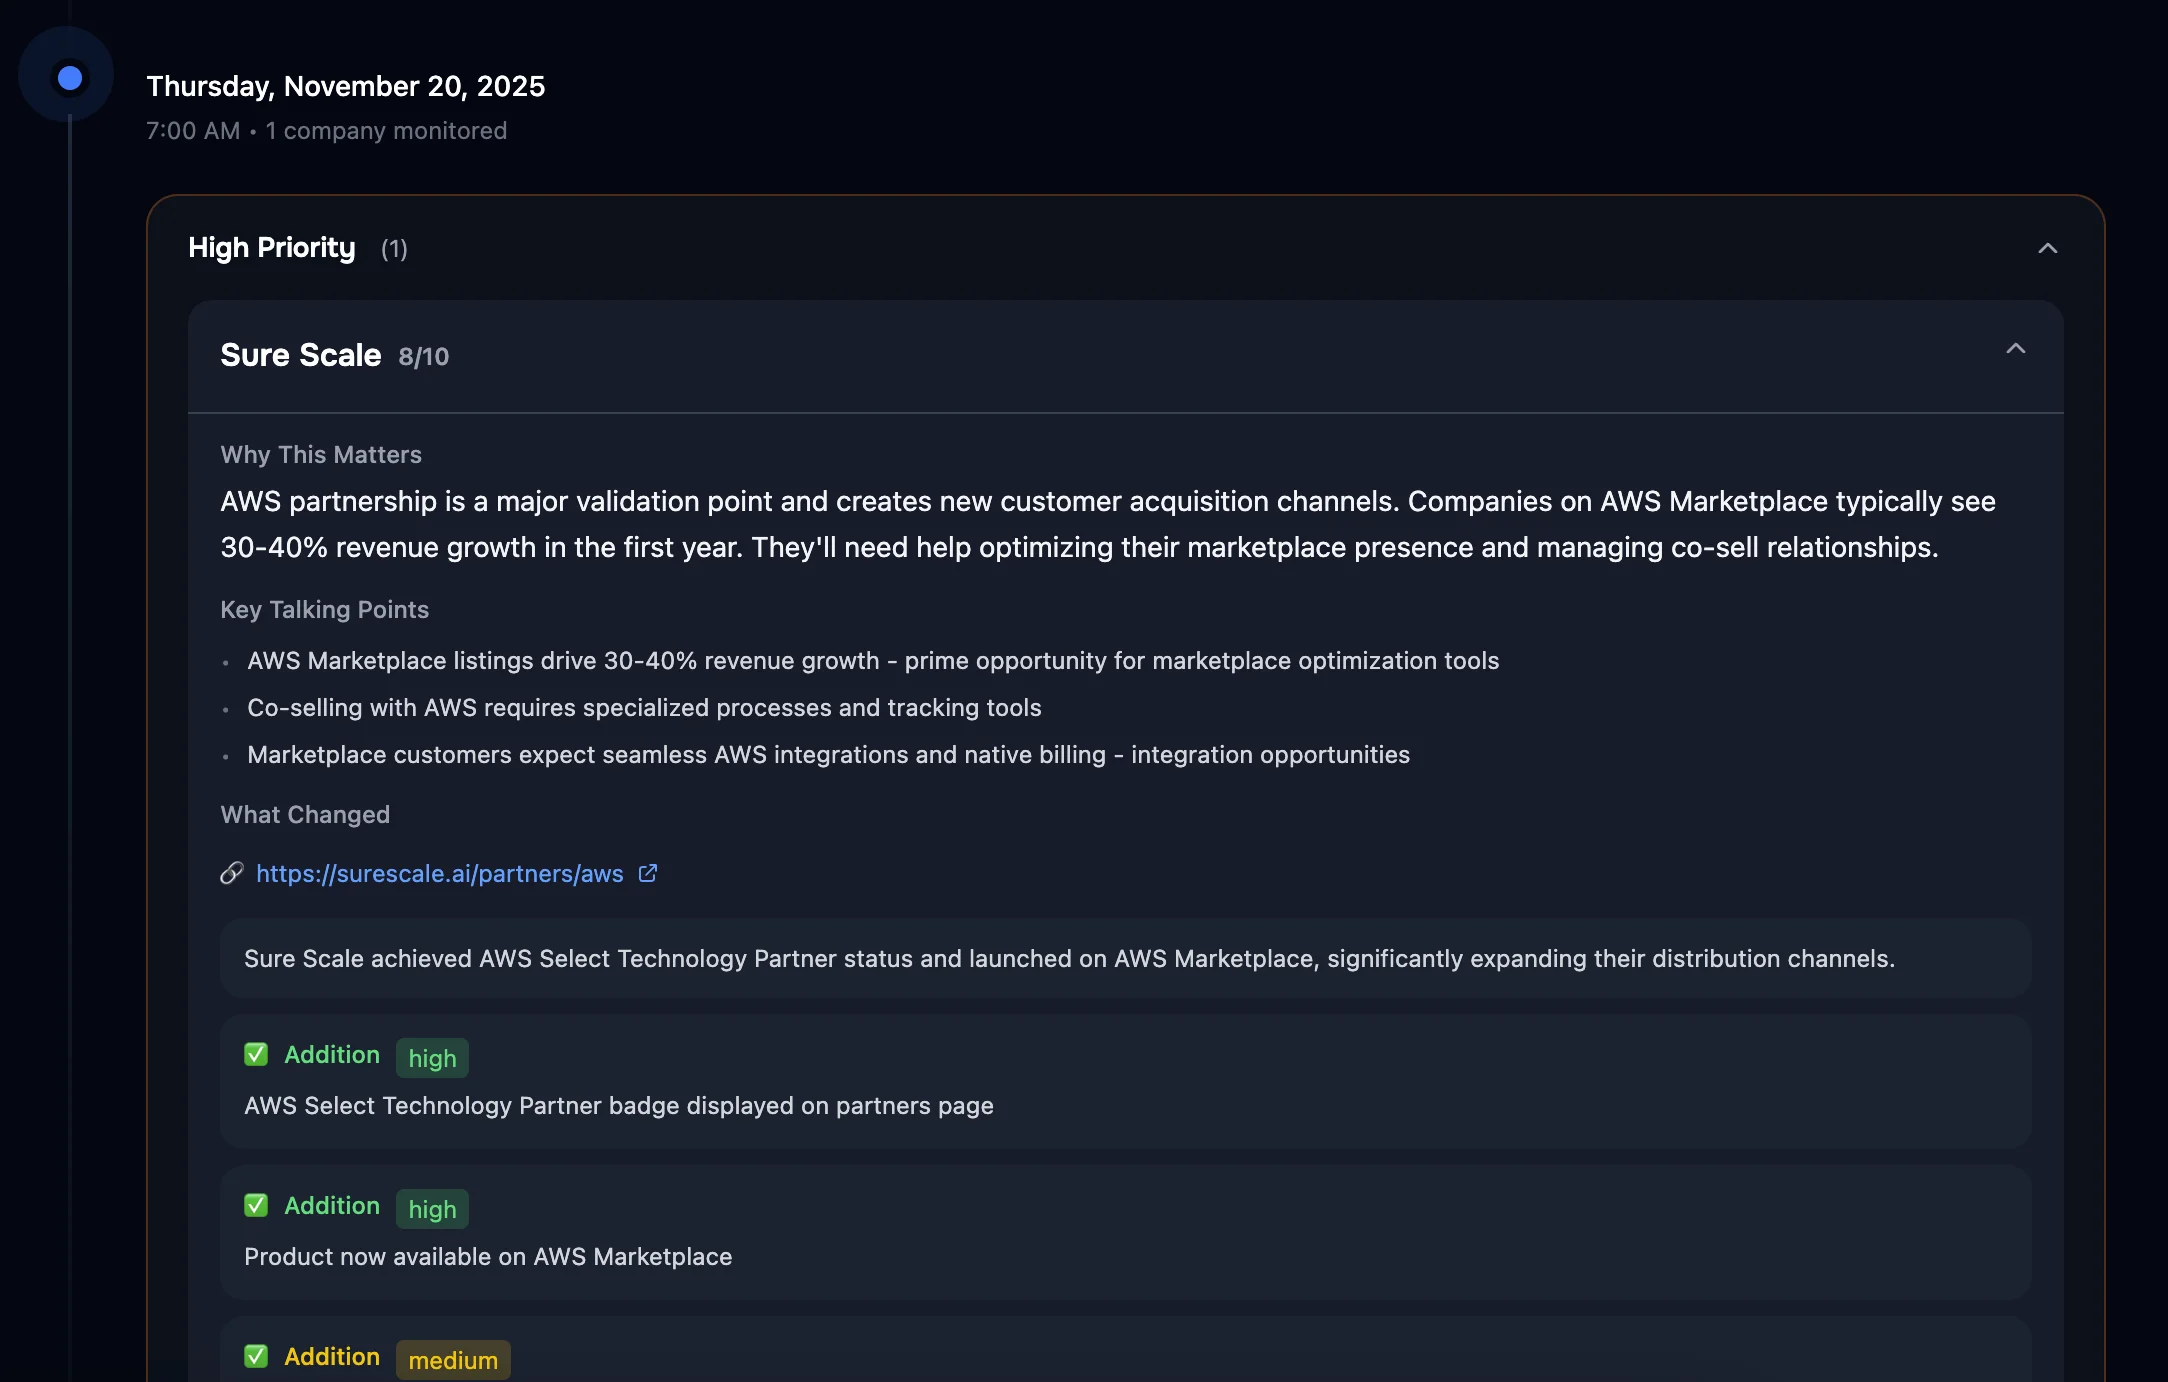Screen dimensions: 2168x1382
Task: Click the medium severity badge
Action: click(452, 1360)
